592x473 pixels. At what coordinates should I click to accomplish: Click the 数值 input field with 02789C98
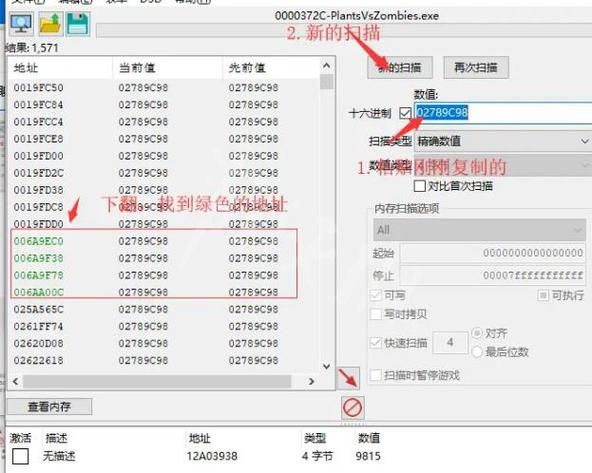[503, 112]
